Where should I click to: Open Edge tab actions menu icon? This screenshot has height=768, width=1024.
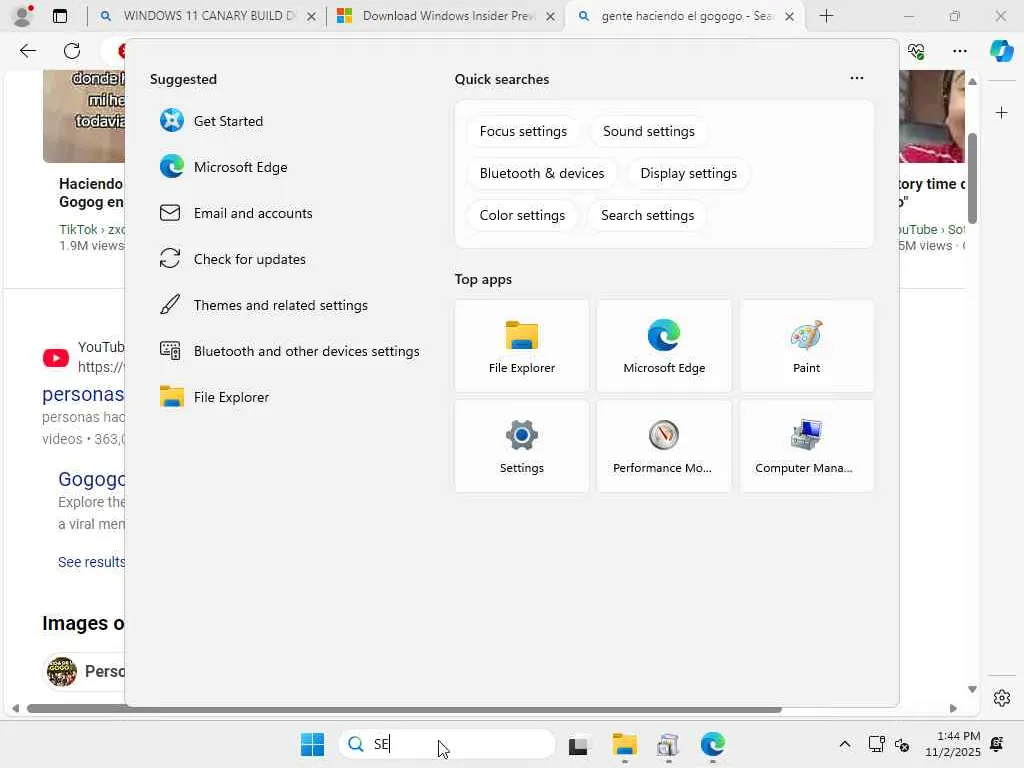(59, 16)
